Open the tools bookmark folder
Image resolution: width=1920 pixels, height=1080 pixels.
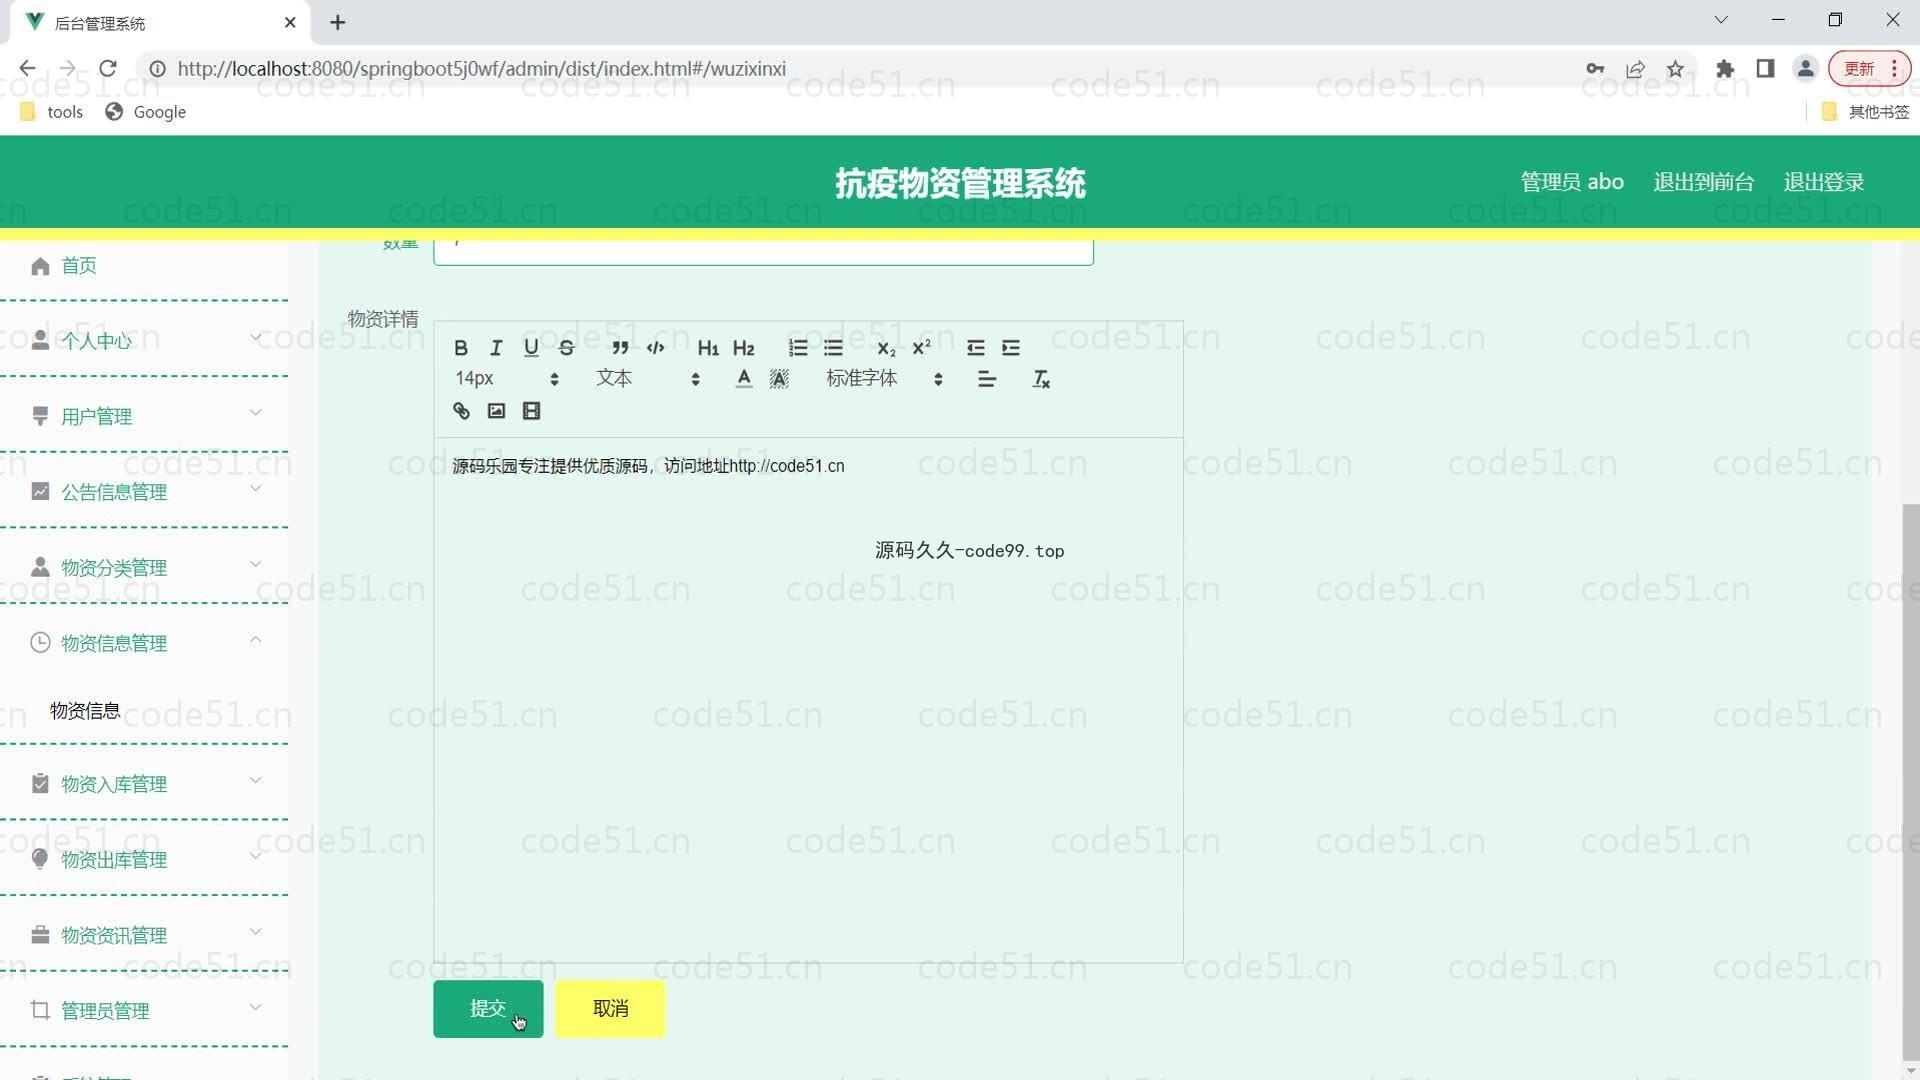pyautogui.click(x=52, y=112)
